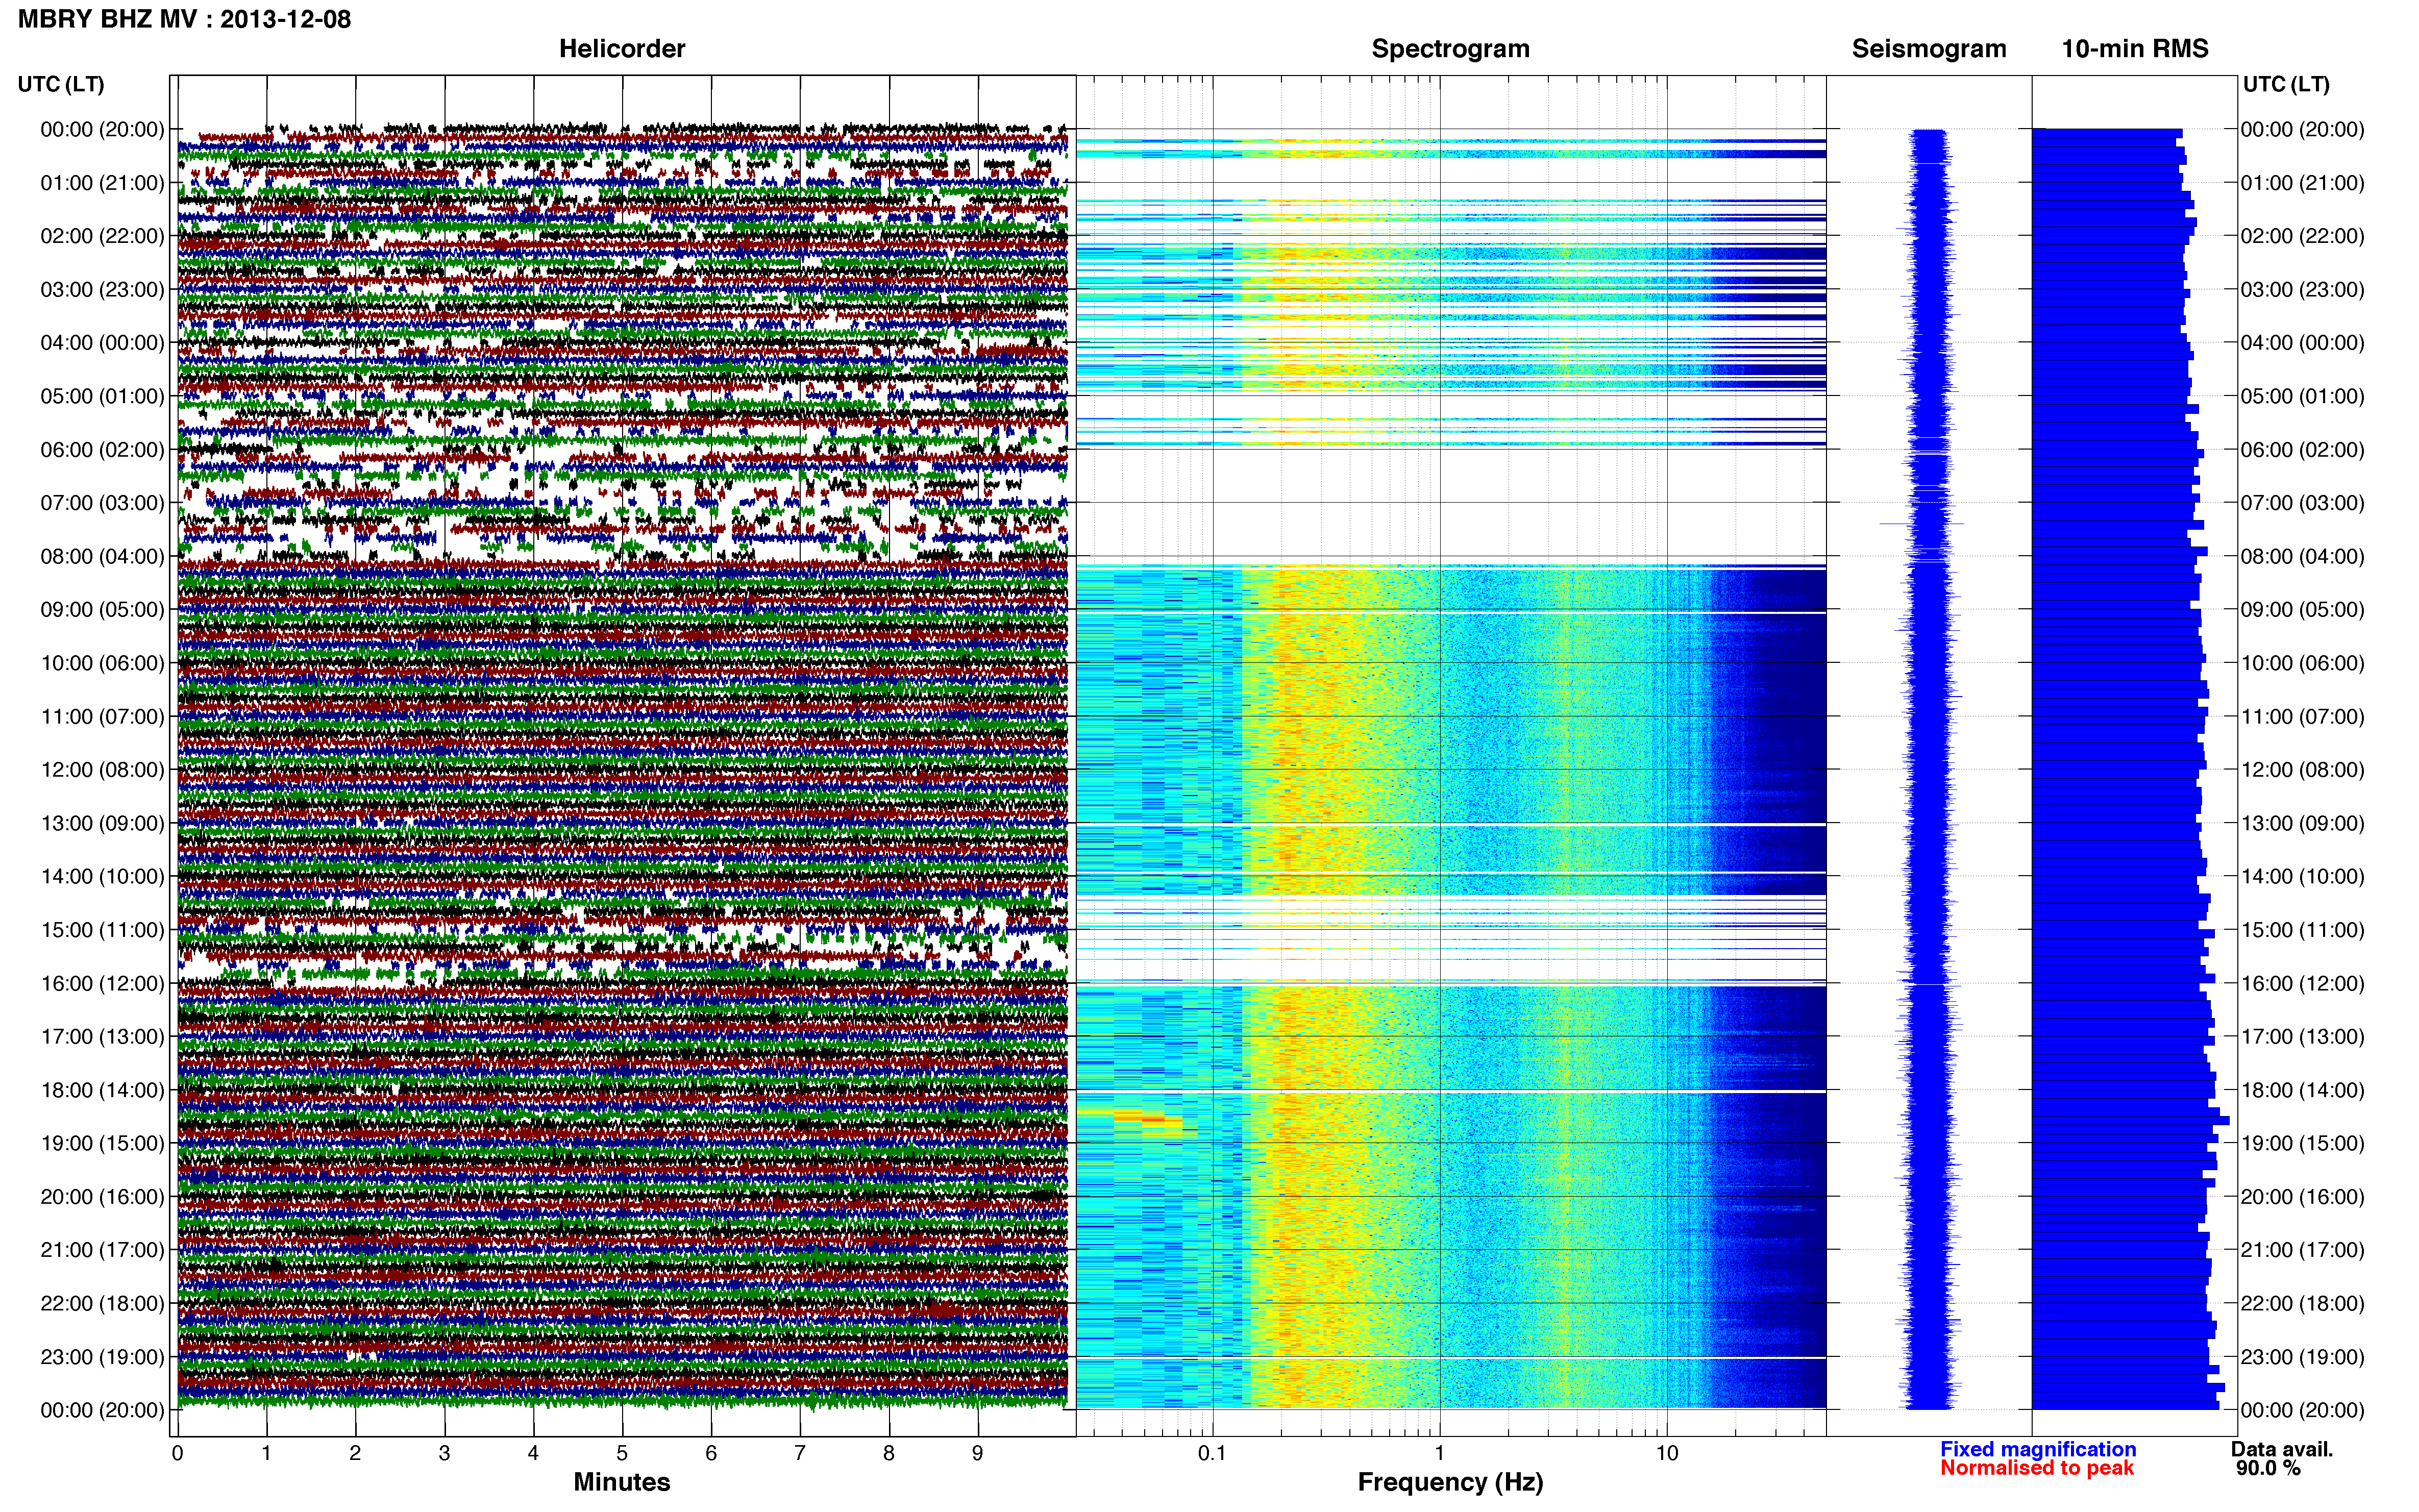Click the plot title "MBRY BHZ MV : 2013-12-08"
Viewport: 2419px width, 1512px height.
coord(185,19)
